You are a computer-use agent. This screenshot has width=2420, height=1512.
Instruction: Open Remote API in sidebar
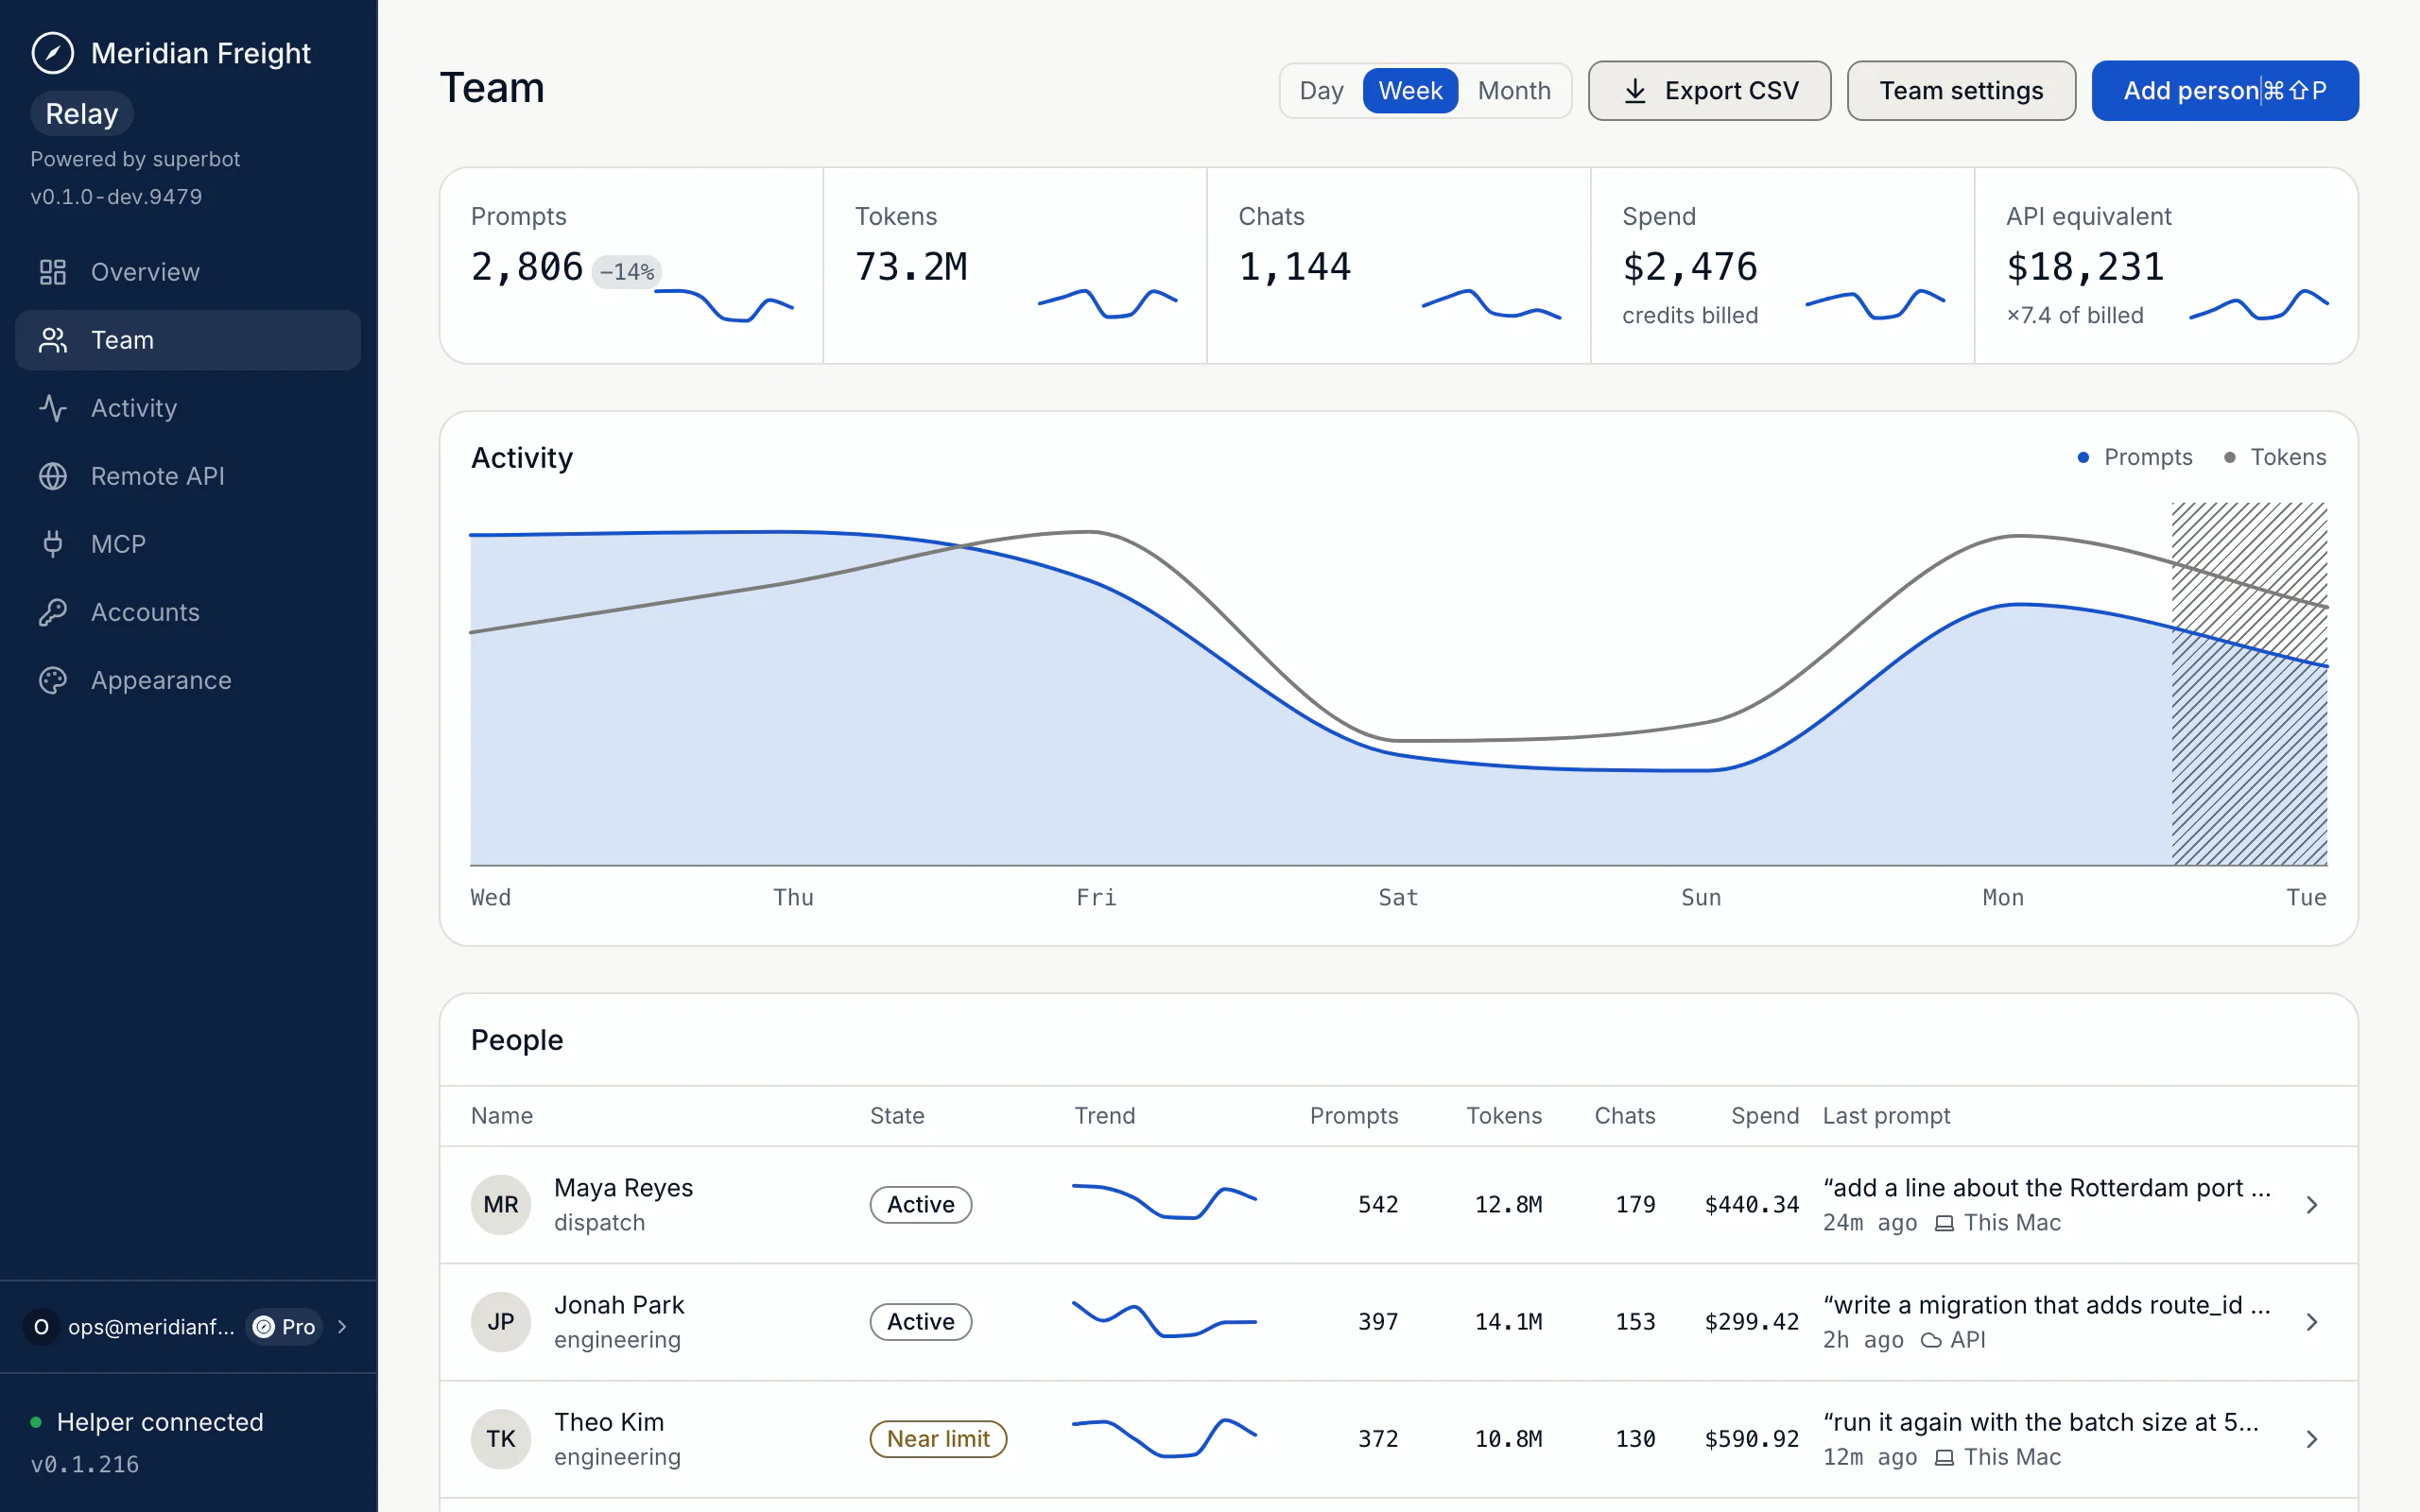coord(188,476)
